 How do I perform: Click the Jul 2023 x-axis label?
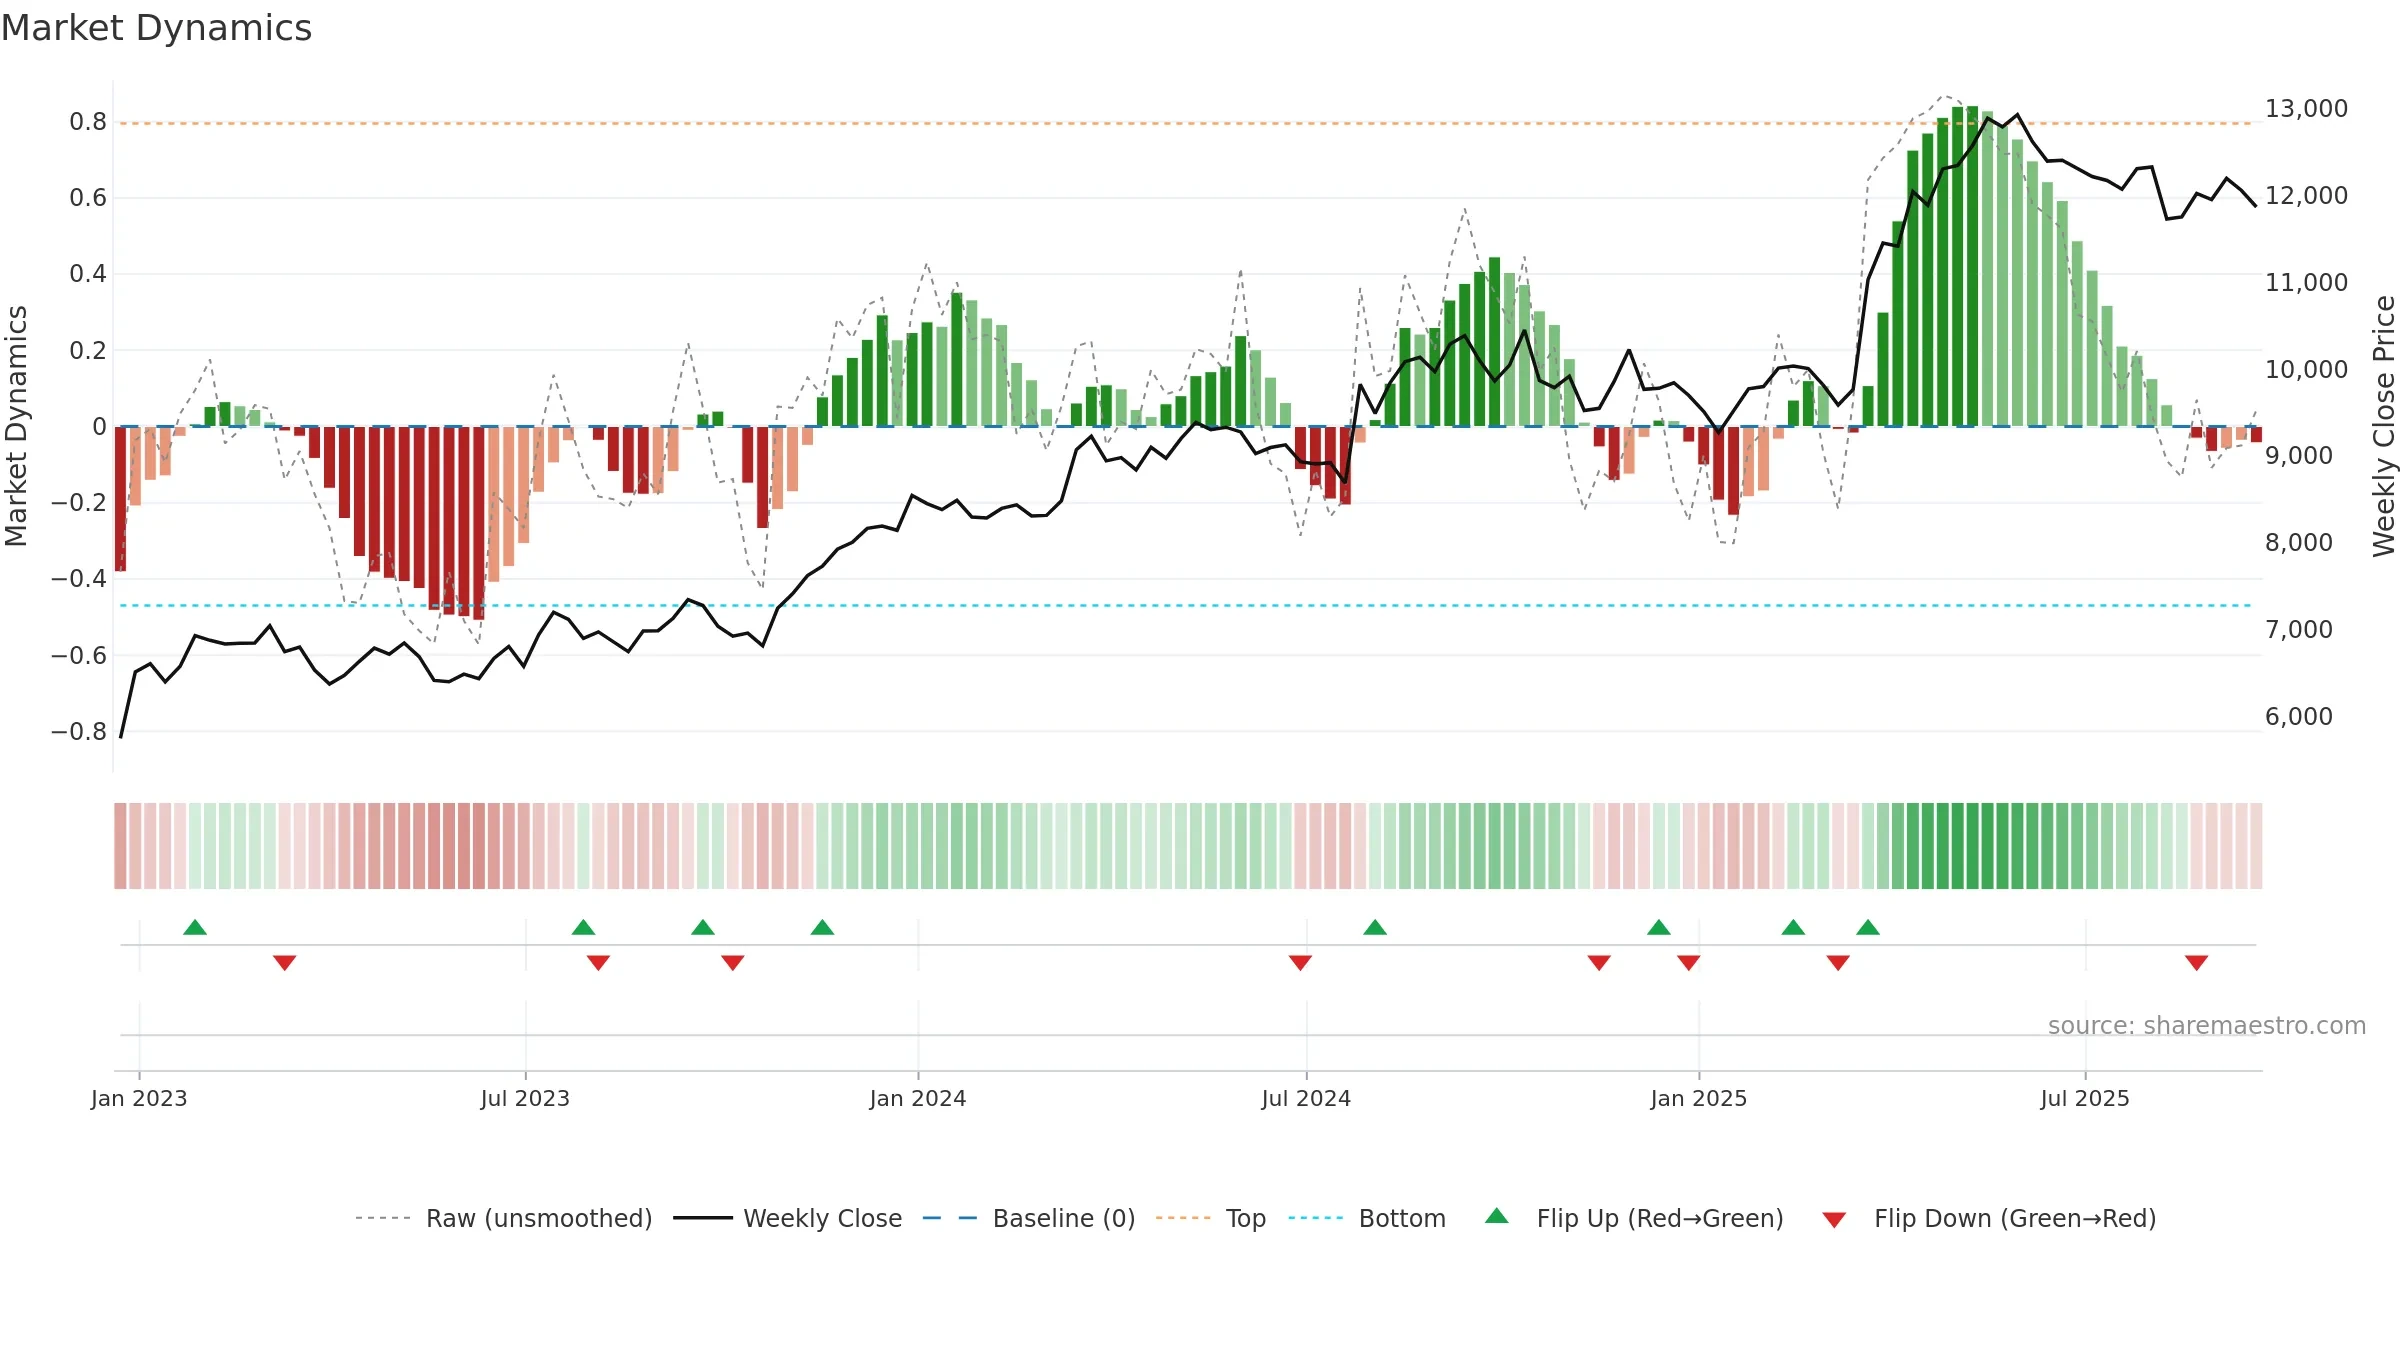(525, 1098)
